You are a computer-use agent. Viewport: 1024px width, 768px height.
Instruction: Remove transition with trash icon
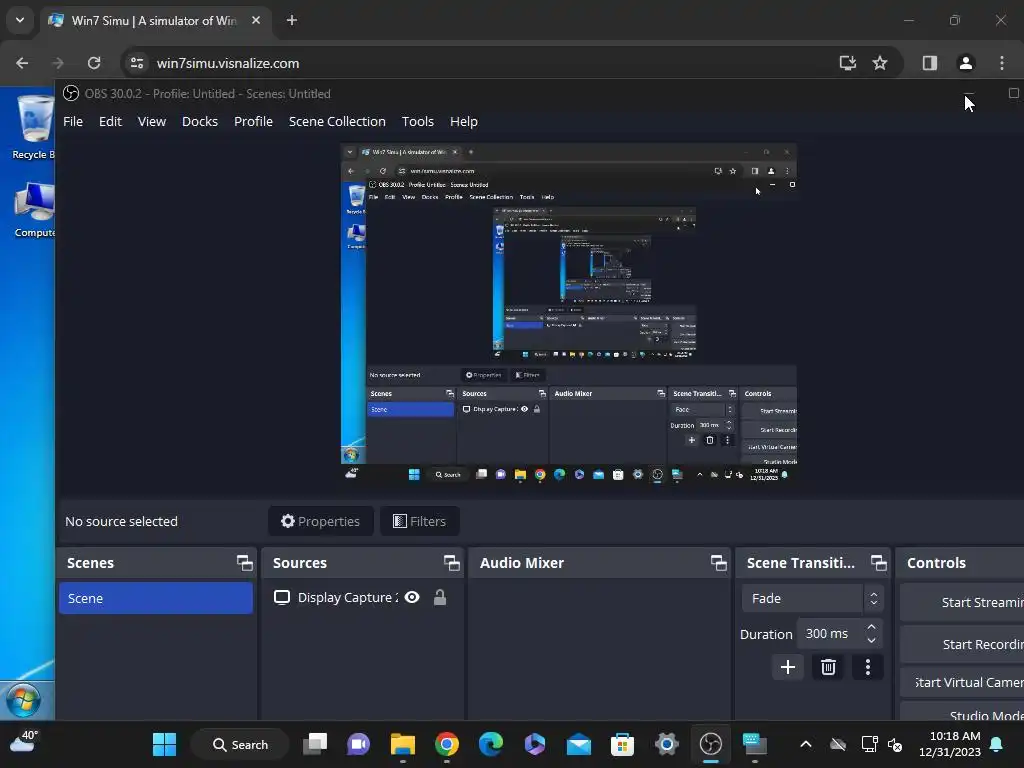click(828, 667)
